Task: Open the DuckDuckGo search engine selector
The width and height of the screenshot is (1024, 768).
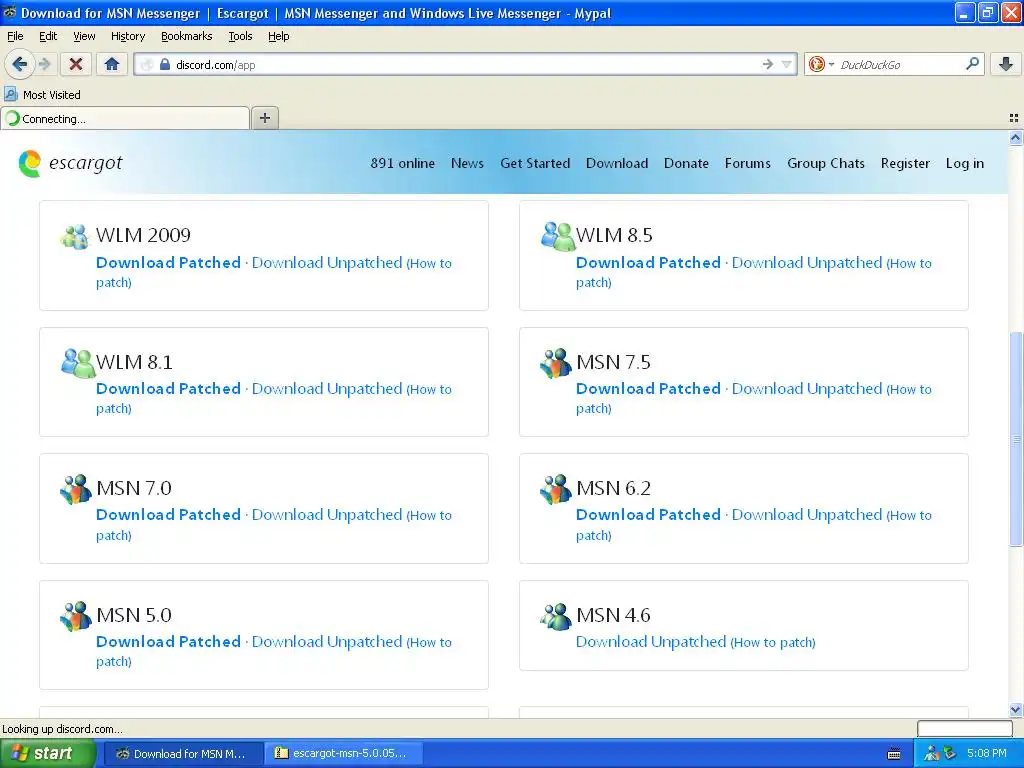Action: [x=821, y=64]
